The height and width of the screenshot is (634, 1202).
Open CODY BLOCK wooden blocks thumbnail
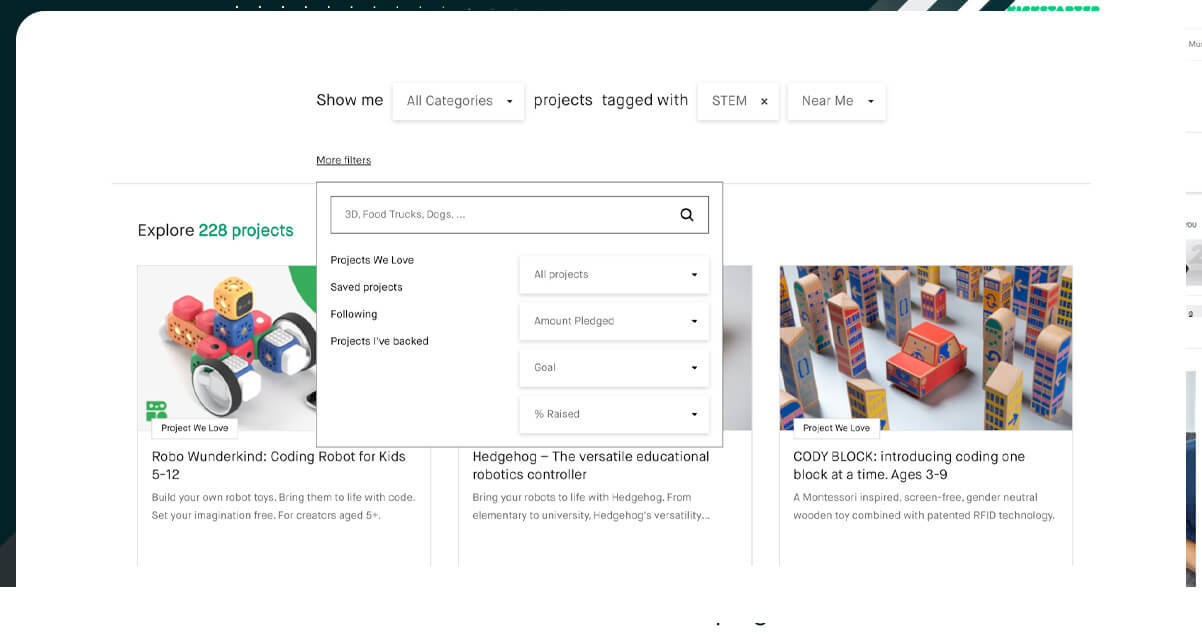[926, 348]
